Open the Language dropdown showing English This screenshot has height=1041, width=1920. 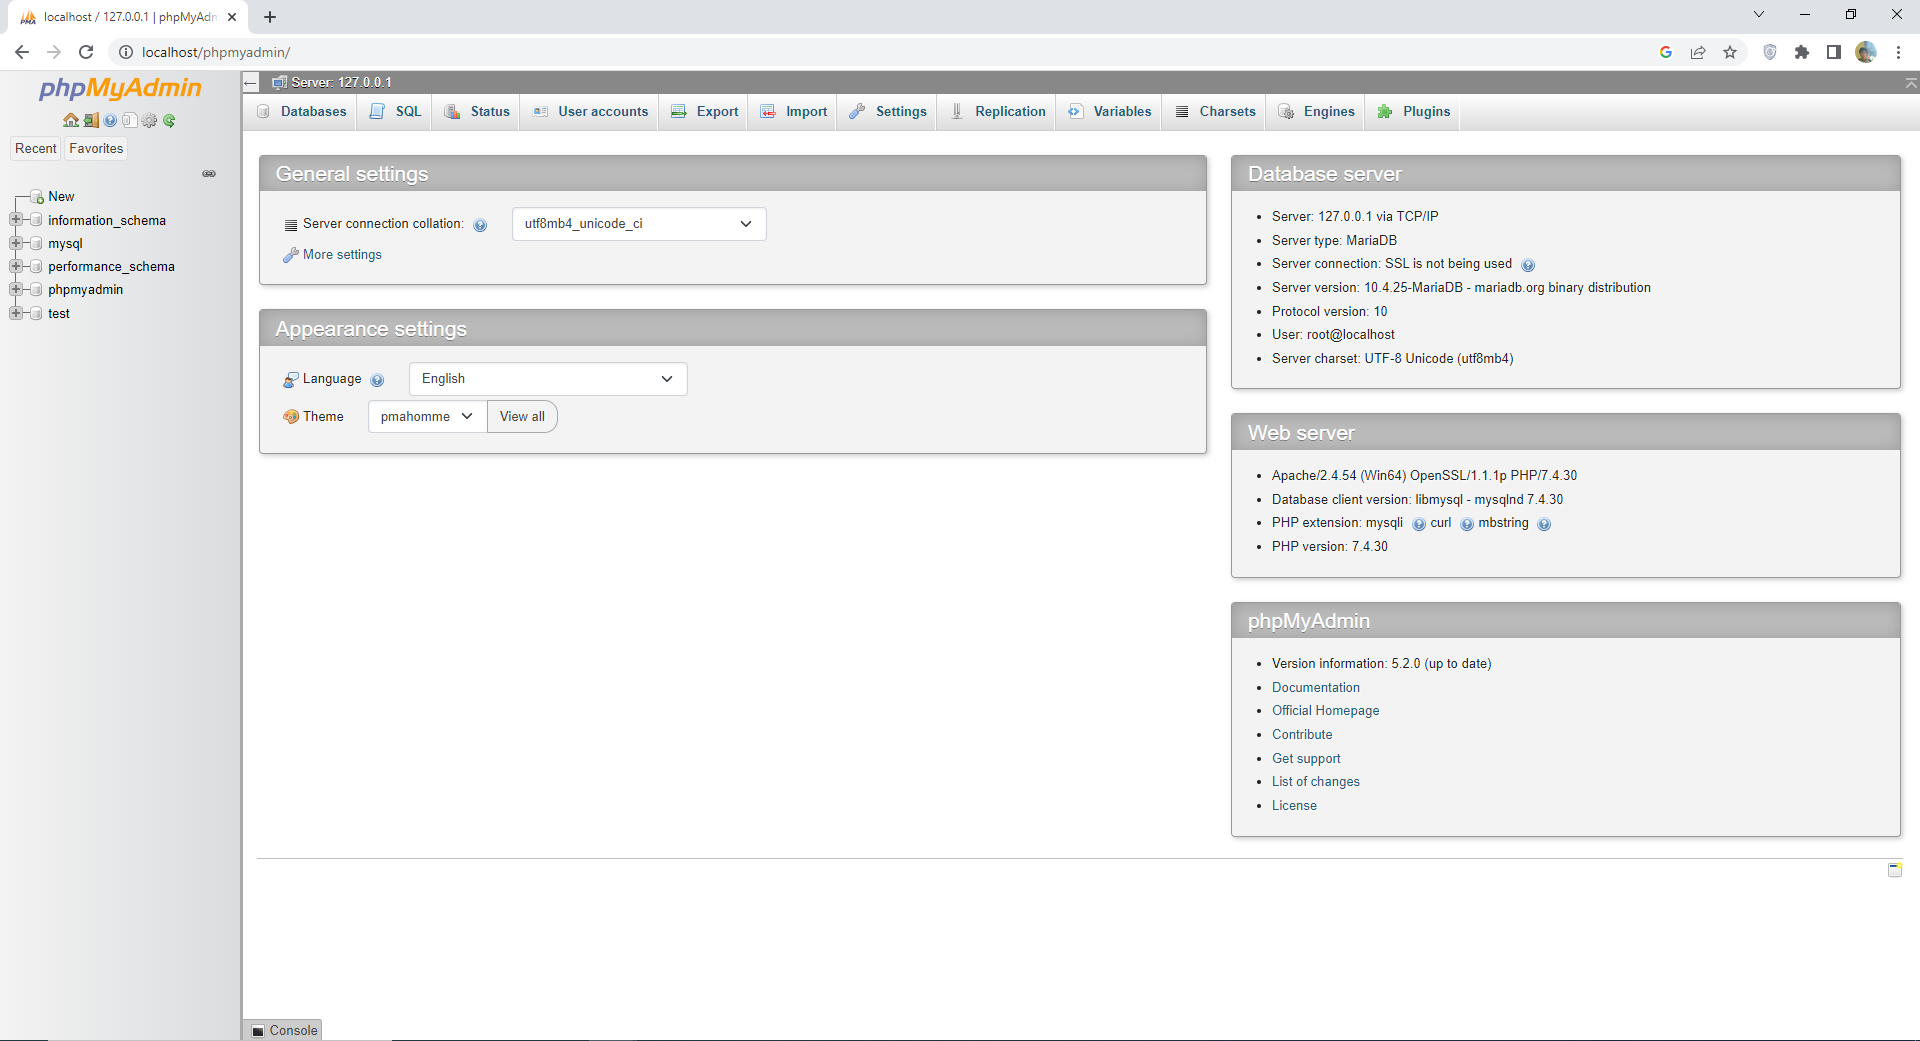coord(548,379)
